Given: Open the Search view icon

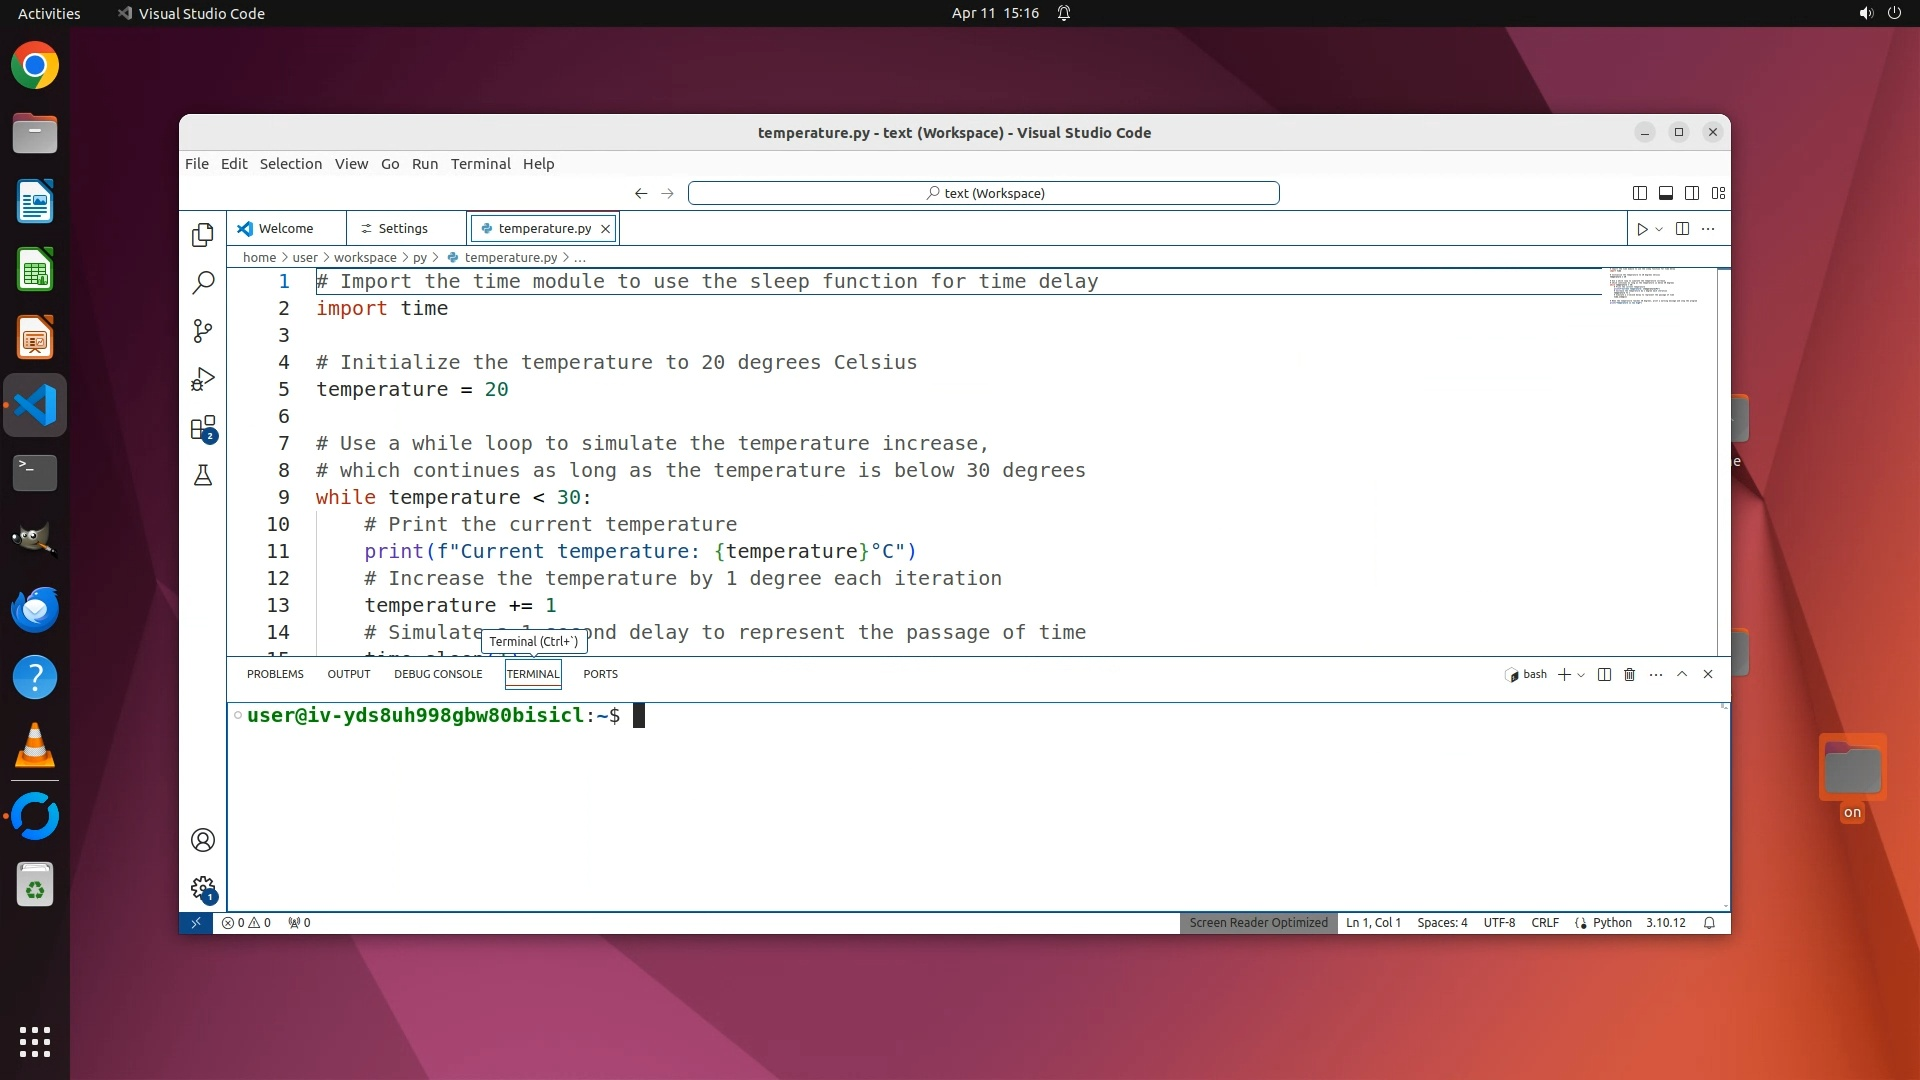Looking at the screenshot, I should point(203,283).
